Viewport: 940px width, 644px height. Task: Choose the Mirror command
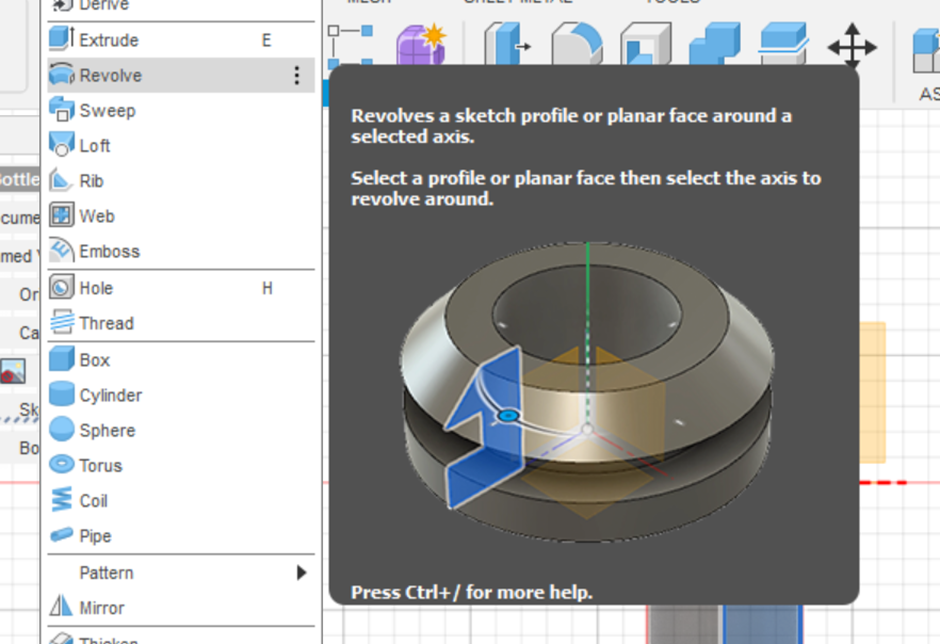[180, 608]
